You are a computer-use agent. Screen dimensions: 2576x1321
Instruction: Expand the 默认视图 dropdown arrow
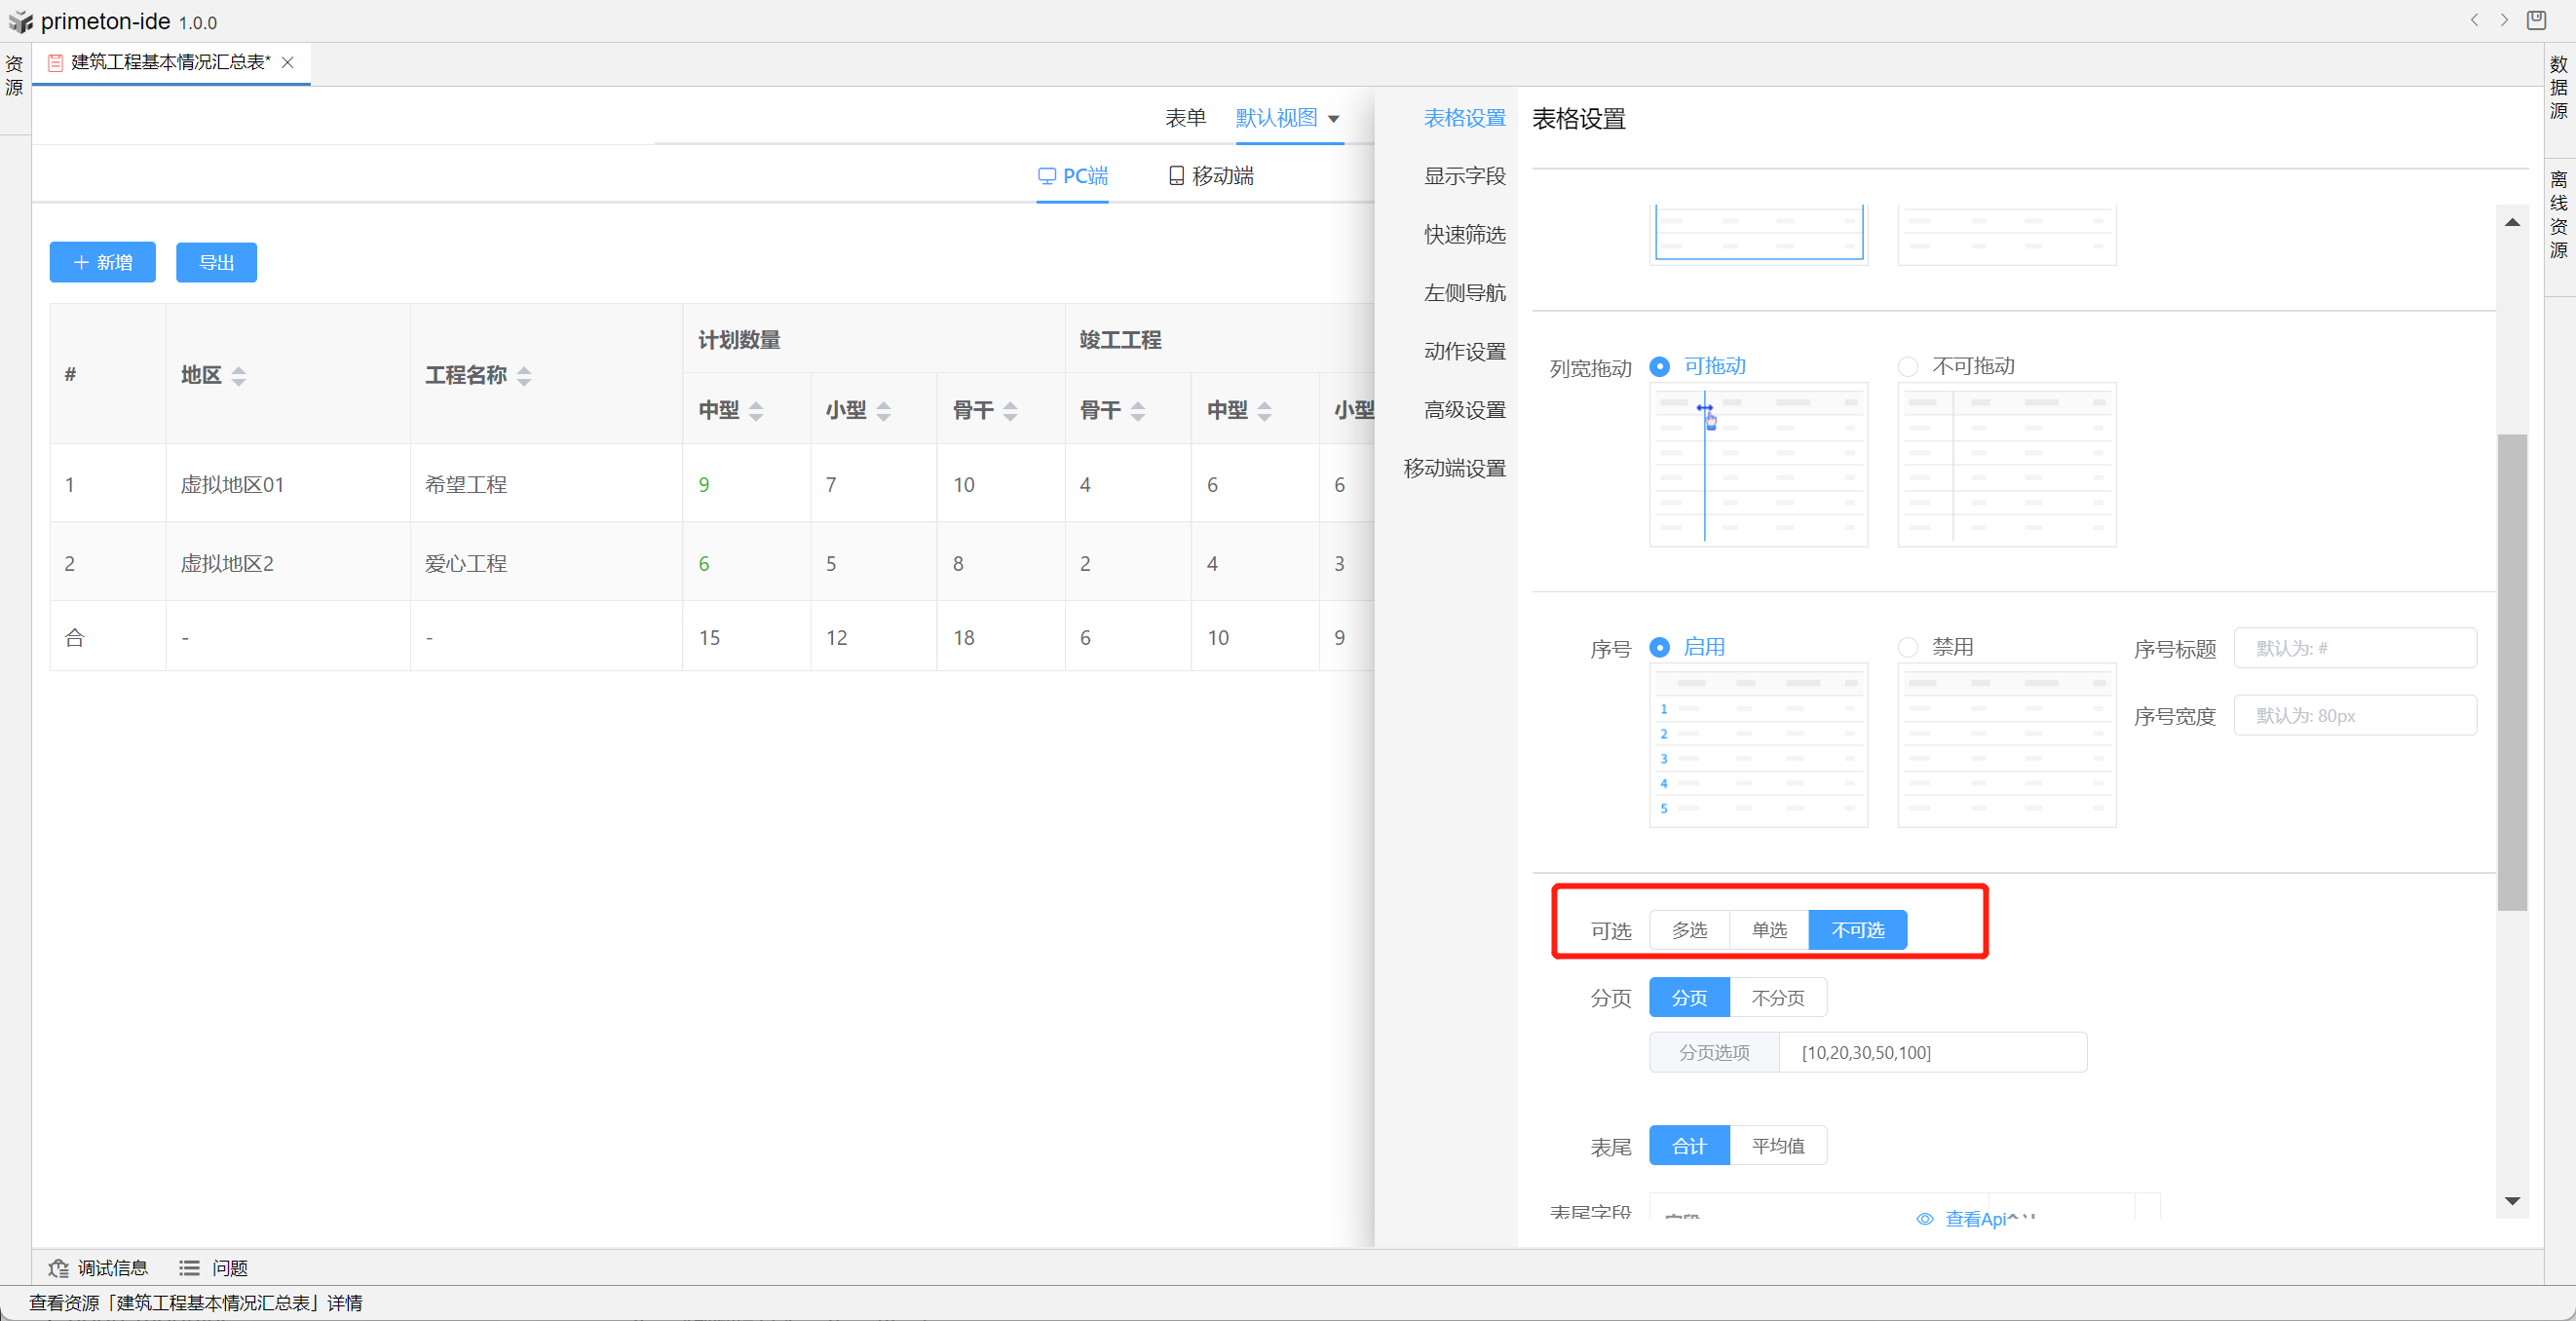tap(1334, 119)
